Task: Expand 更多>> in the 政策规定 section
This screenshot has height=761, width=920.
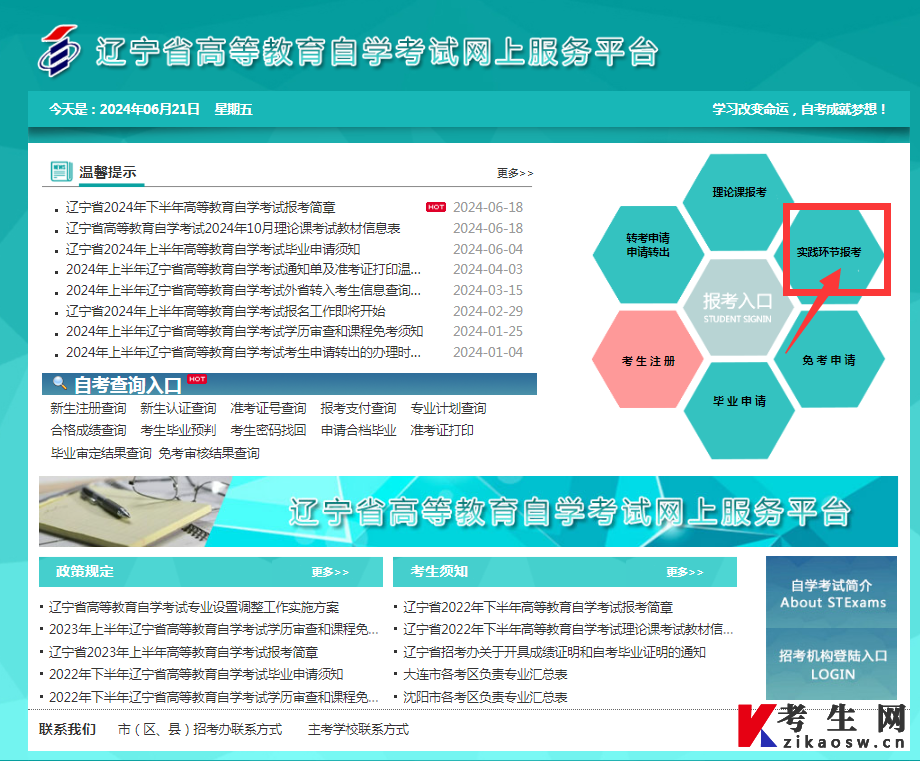Action: [330, 572]
